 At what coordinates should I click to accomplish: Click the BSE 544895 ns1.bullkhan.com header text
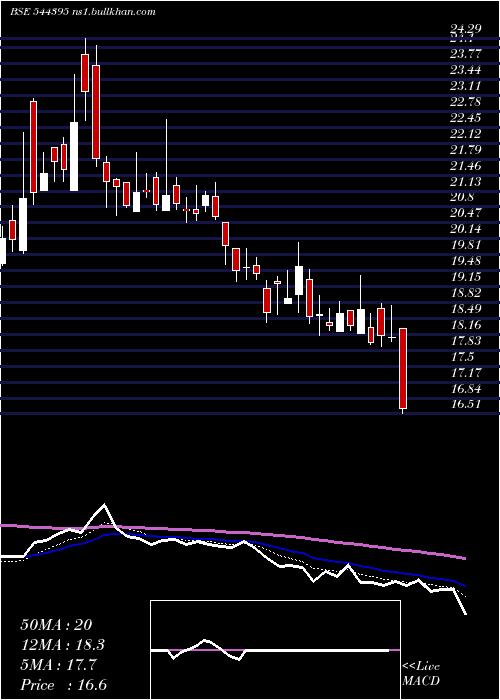click(x=83, y=12)
